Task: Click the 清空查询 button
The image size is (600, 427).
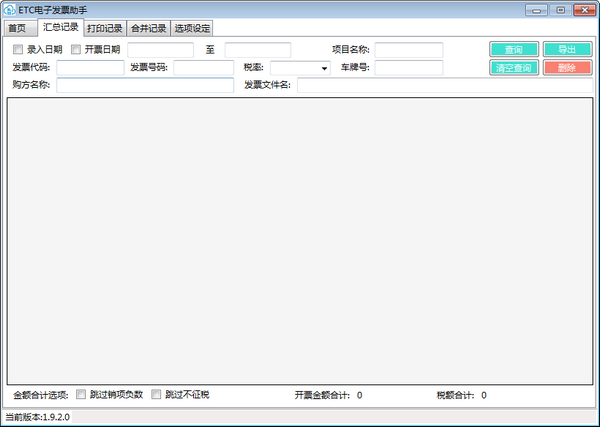Action: [514, 68]
